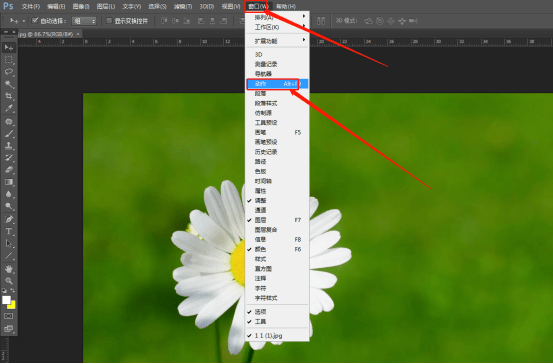Open 帮助(H) menu
Image resolution: width=553 pixels, height=364 pixels.
tap(286, 6)
